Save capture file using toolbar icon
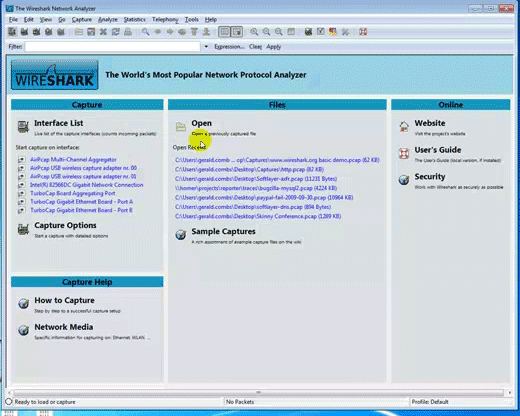This screenshot has width=520, height=416. point(91,32)
